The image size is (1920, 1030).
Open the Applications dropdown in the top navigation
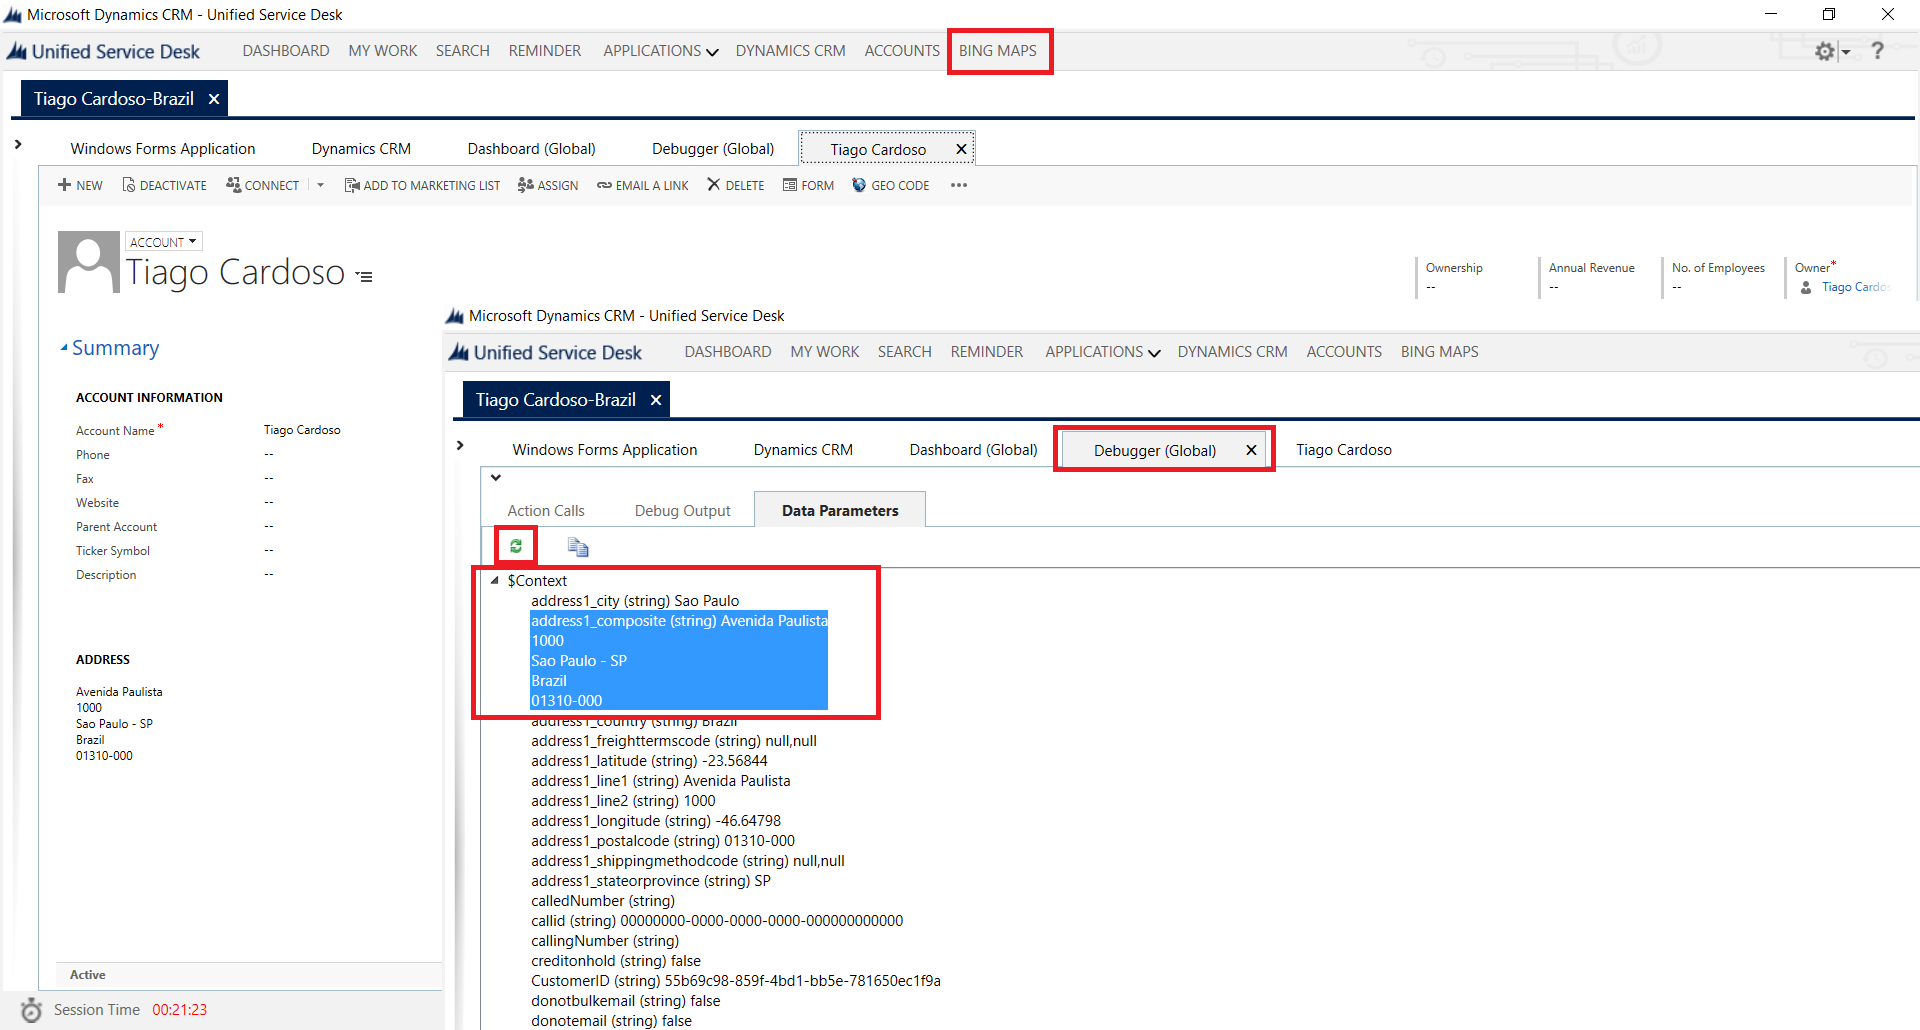(x=660, y=51)
